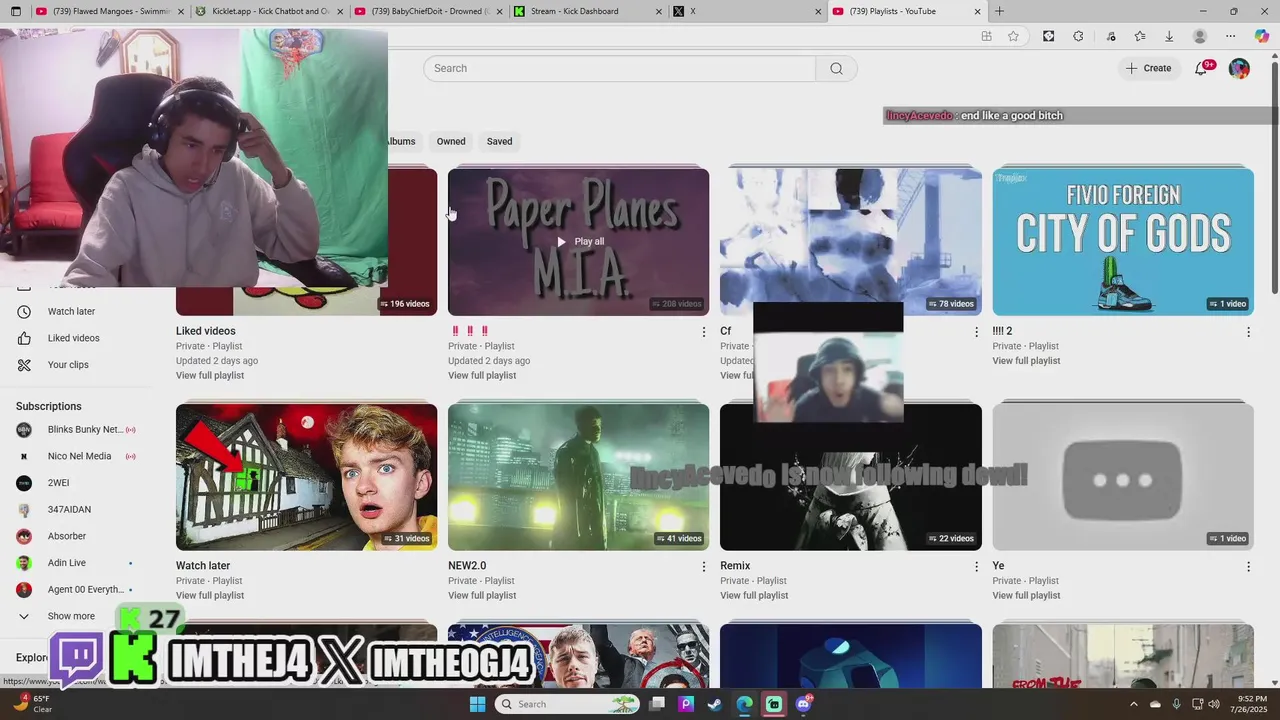Viewport: 1280px width, 720px height.
Task: Open Discord from the taskbar
Action: [x=803, y=704]
